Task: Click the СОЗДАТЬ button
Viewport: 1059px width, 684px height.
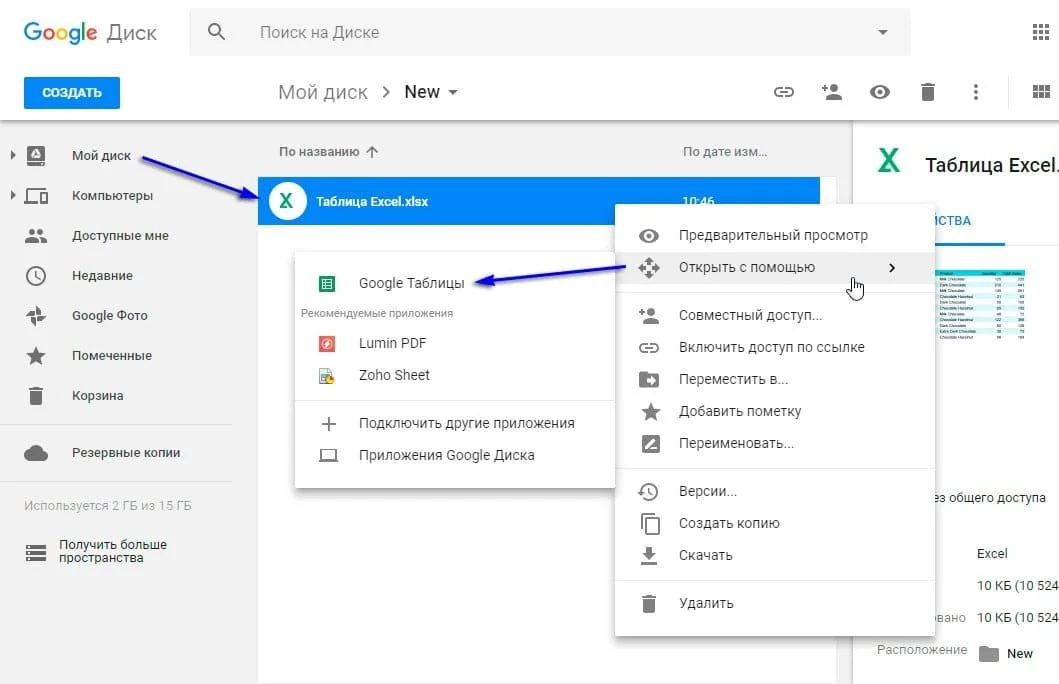Action: pos(71,92)
